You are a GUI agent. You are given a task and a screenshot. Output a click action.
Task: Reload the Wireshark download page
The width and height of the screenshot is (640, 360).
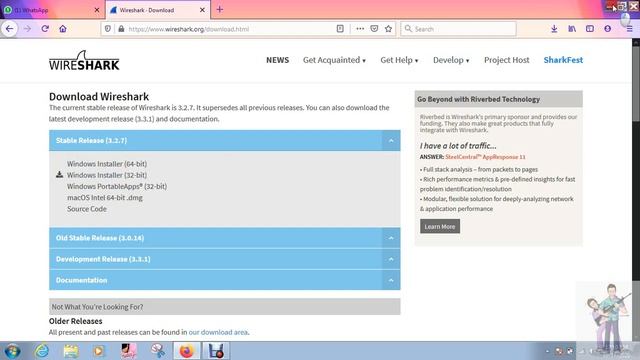pos(45,29)
